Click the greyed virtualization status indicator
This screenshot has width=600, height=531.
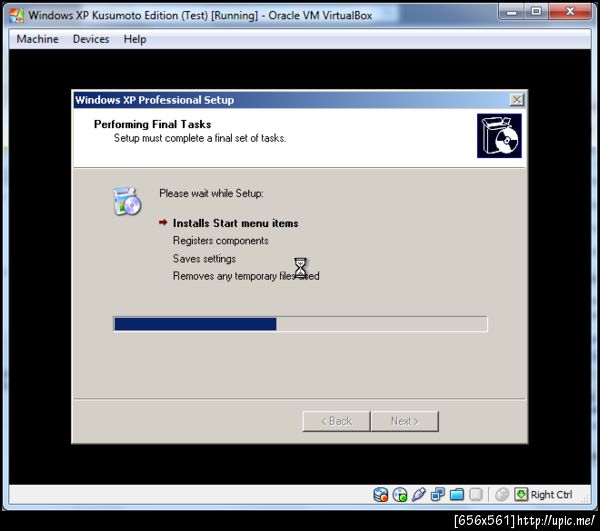coord(476,494)
